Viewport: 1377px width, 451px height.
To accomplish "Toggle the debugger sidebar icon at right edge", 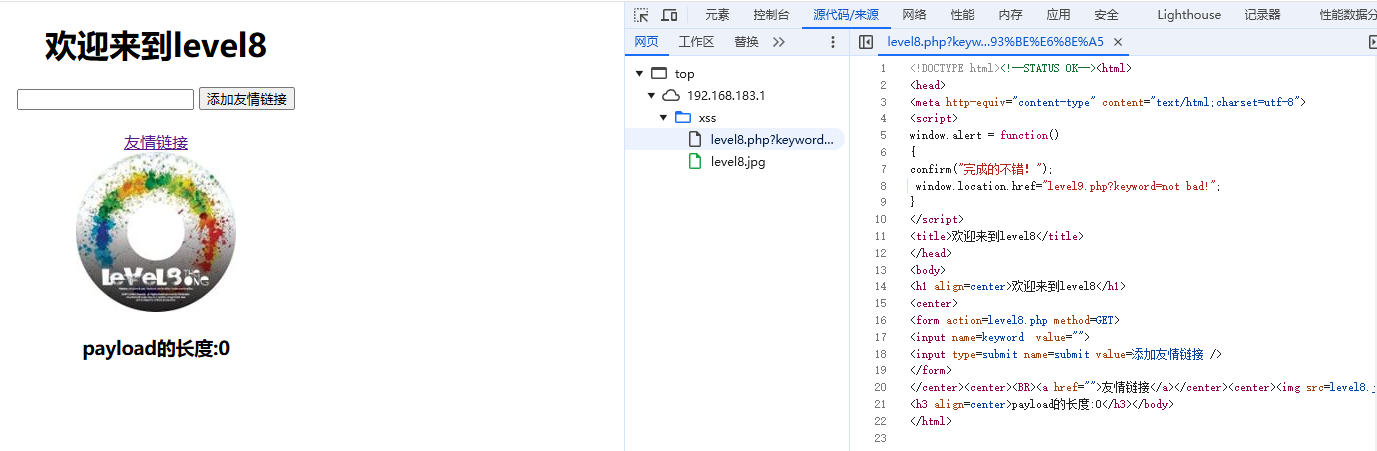I will coord(1372,42).
